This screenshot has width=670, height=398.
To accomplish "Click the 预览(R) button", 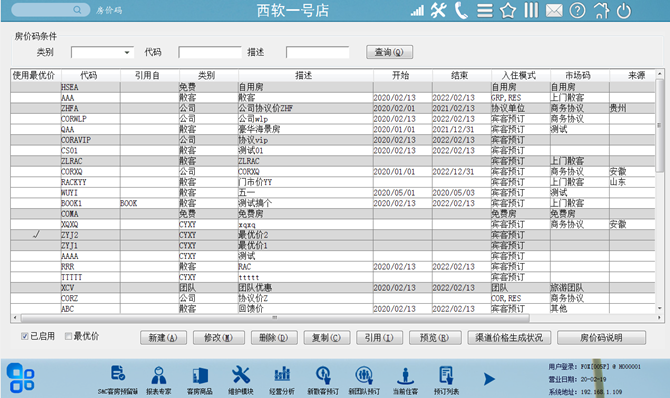I will click(435, 338).
